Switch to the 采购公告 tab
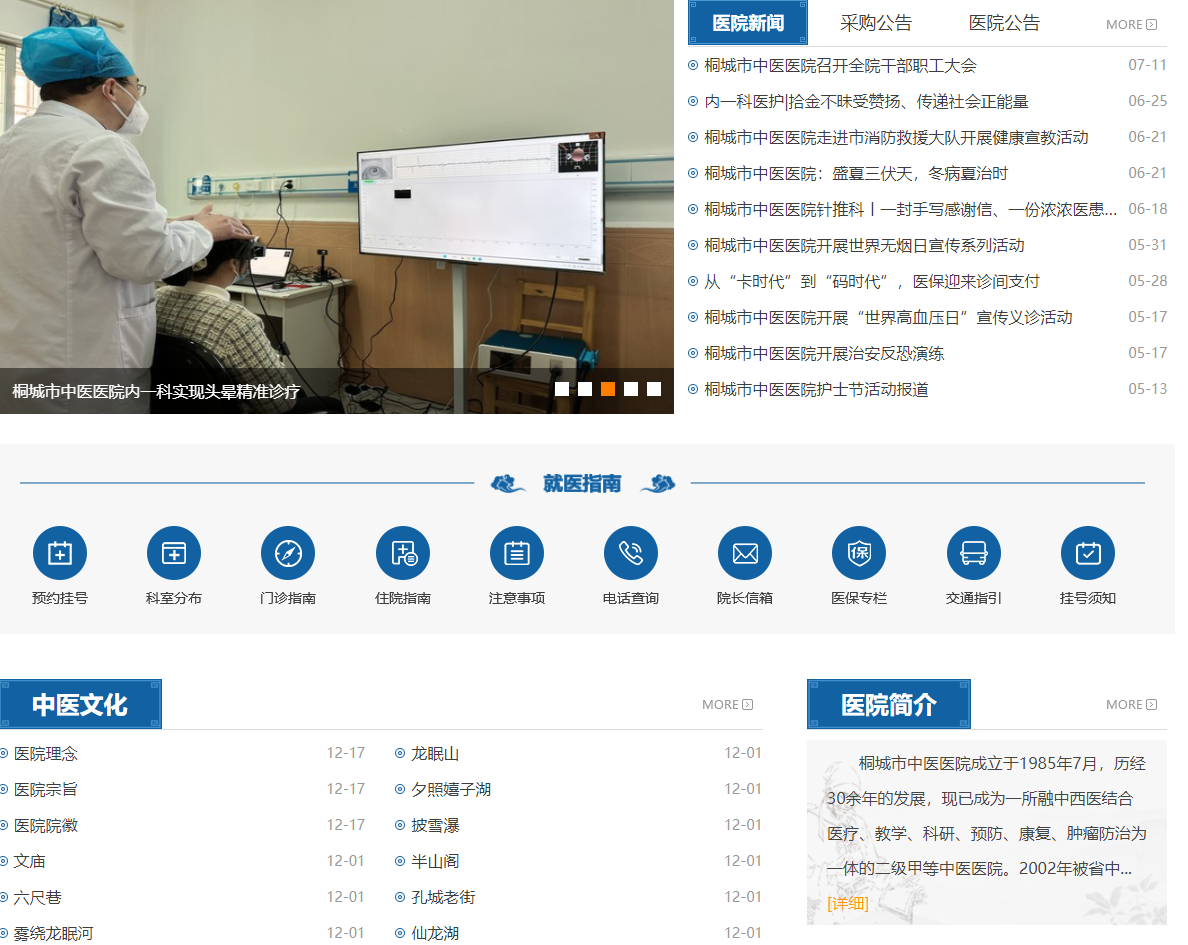This screenshot has height=945, width=1188. click(876, 23)
